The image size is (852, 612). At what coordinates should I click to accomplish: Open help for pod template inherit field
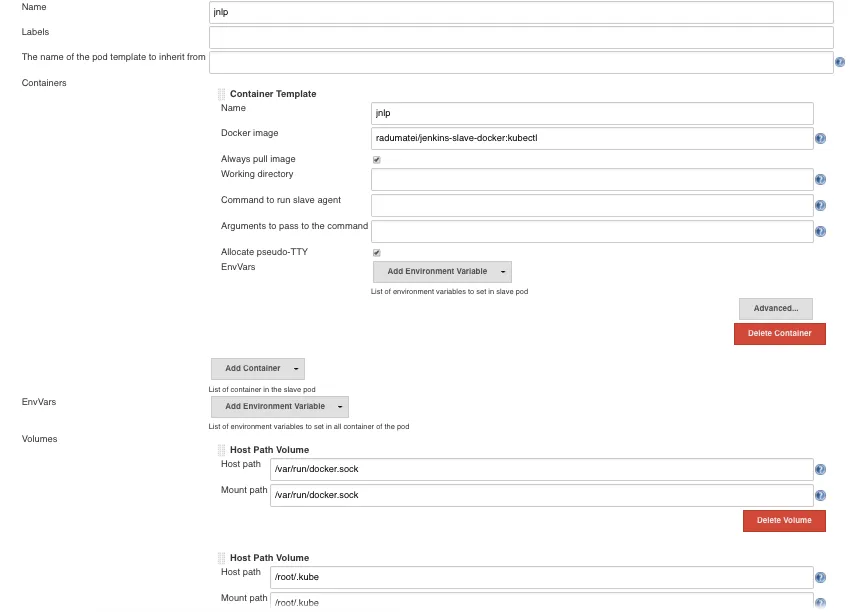(x=840, y=63)
